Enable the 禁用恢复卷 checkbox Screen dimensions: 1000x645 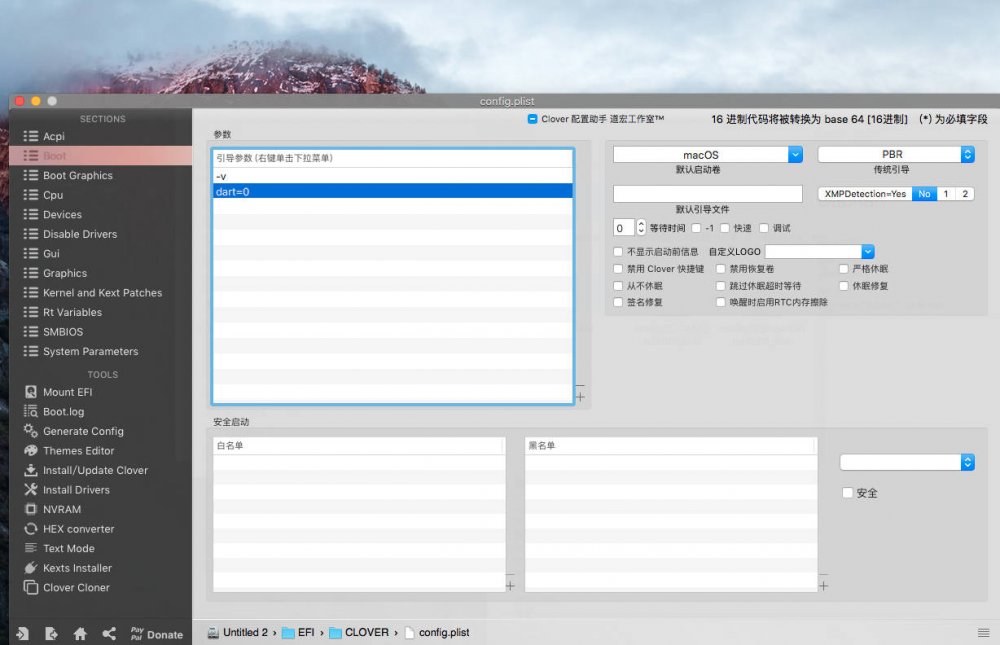coord(721,269)
